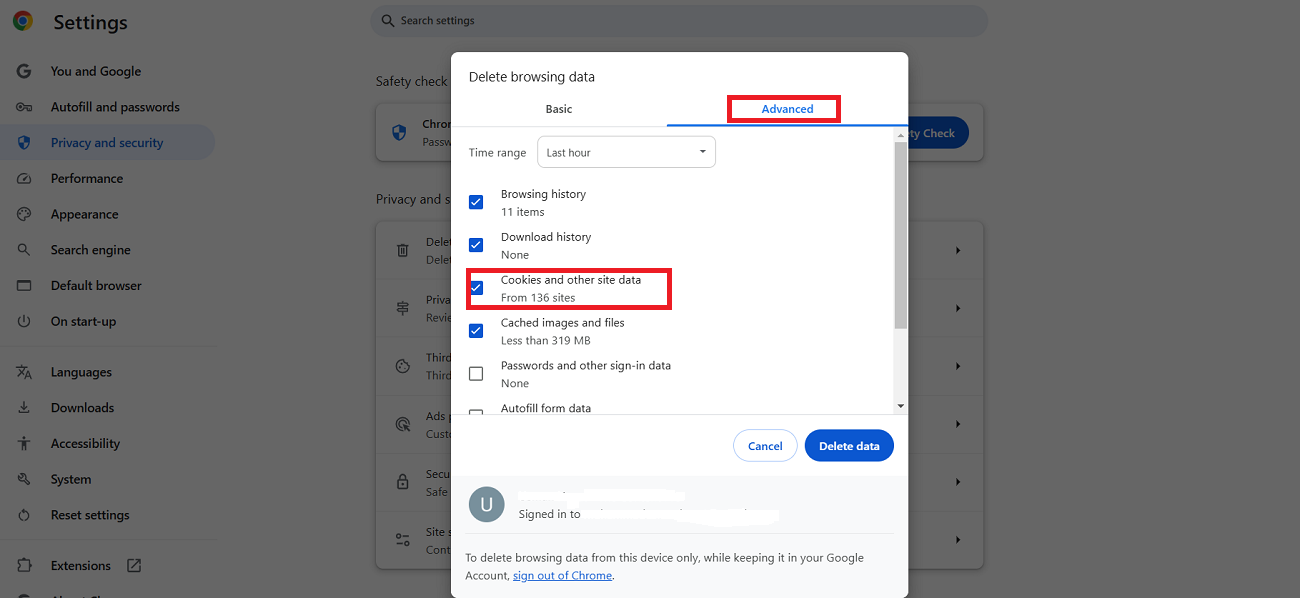The height and width of the screenshot is (598, 1300).
Task: Open Languages via translate icon
Action: 24,371
